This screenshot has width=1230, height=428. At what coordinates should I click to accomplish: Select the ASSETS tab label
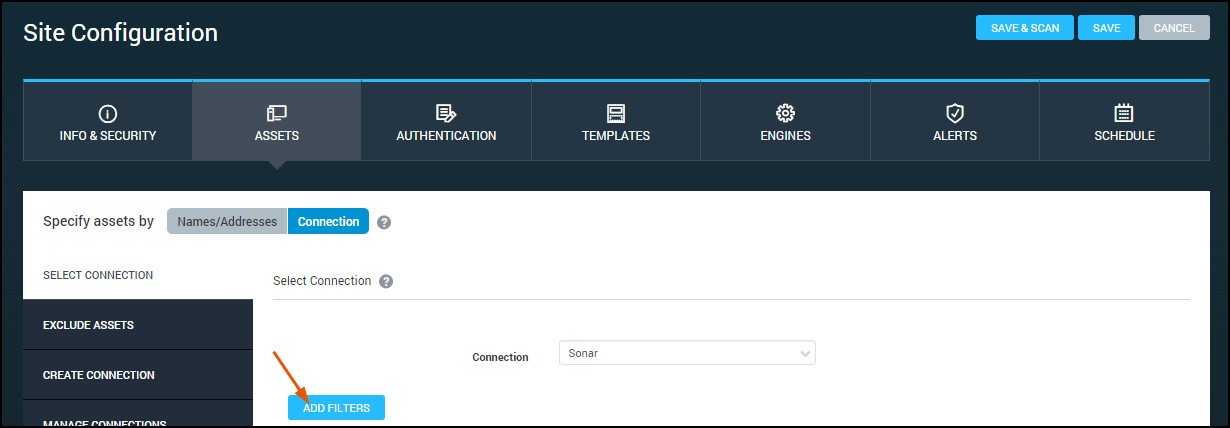click(x=277, y=136)
